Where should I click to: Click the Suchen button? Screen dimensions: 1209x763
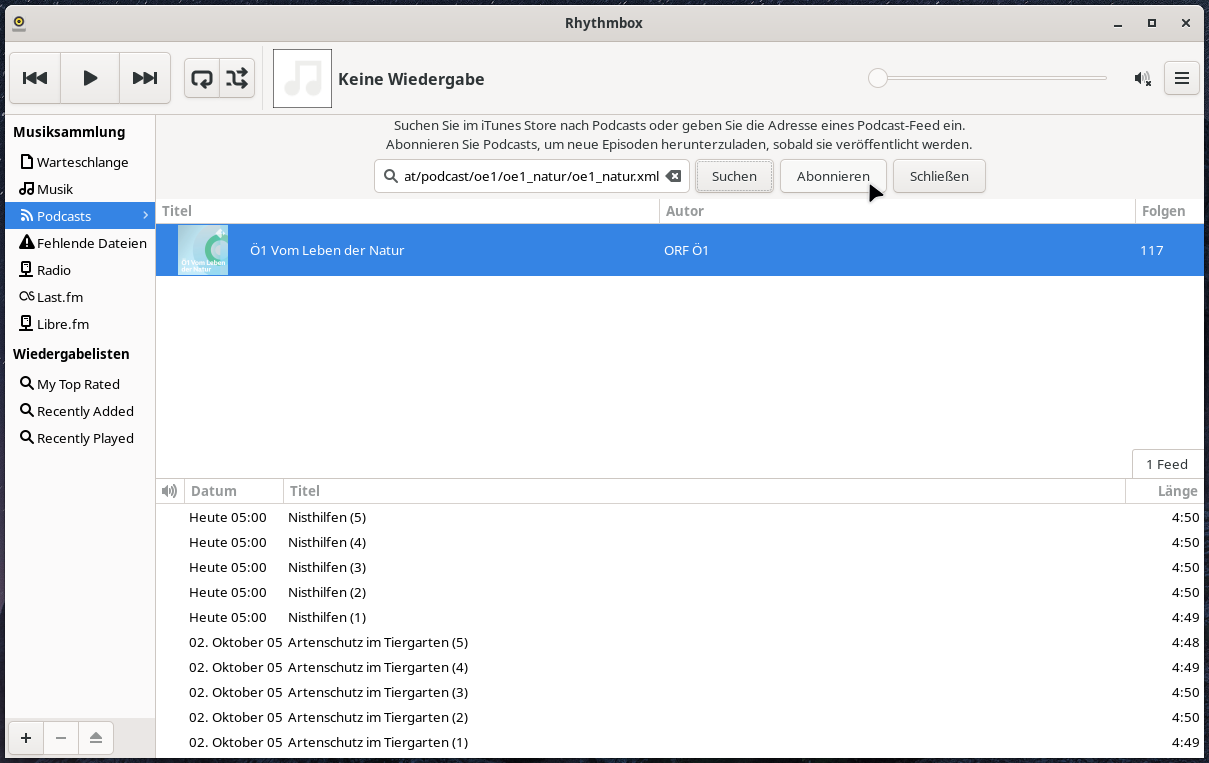pos(734,176)
